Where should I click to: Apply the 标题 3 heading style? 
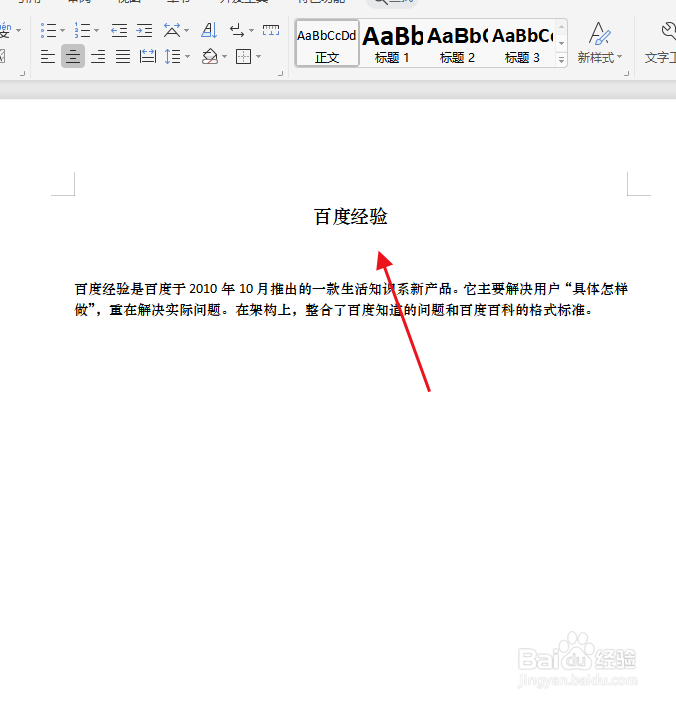[522, 43]
